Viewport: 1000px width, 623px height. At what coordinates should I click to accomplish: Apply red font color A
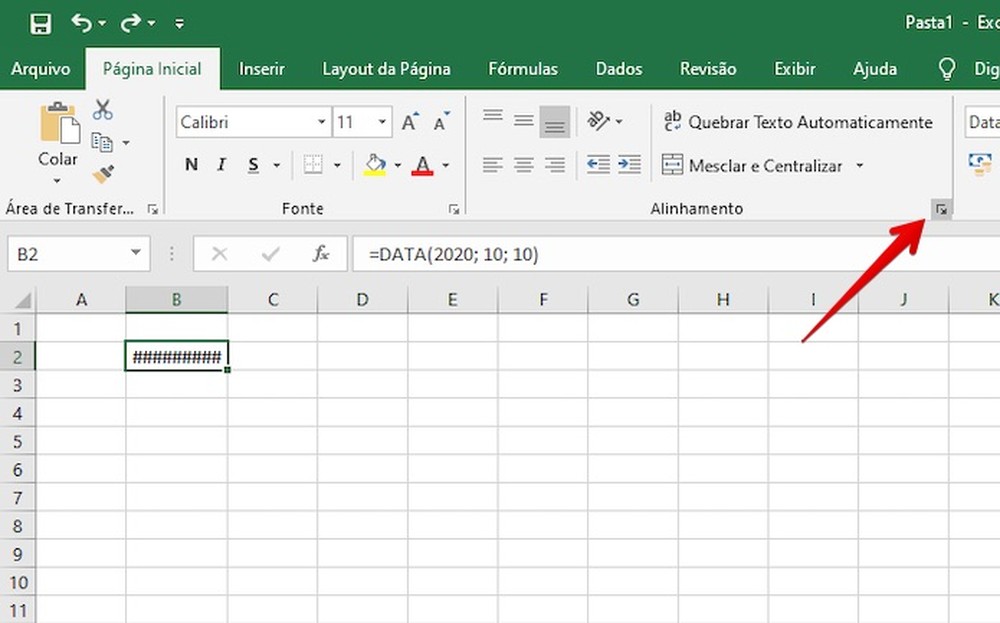tap(422, 165)
